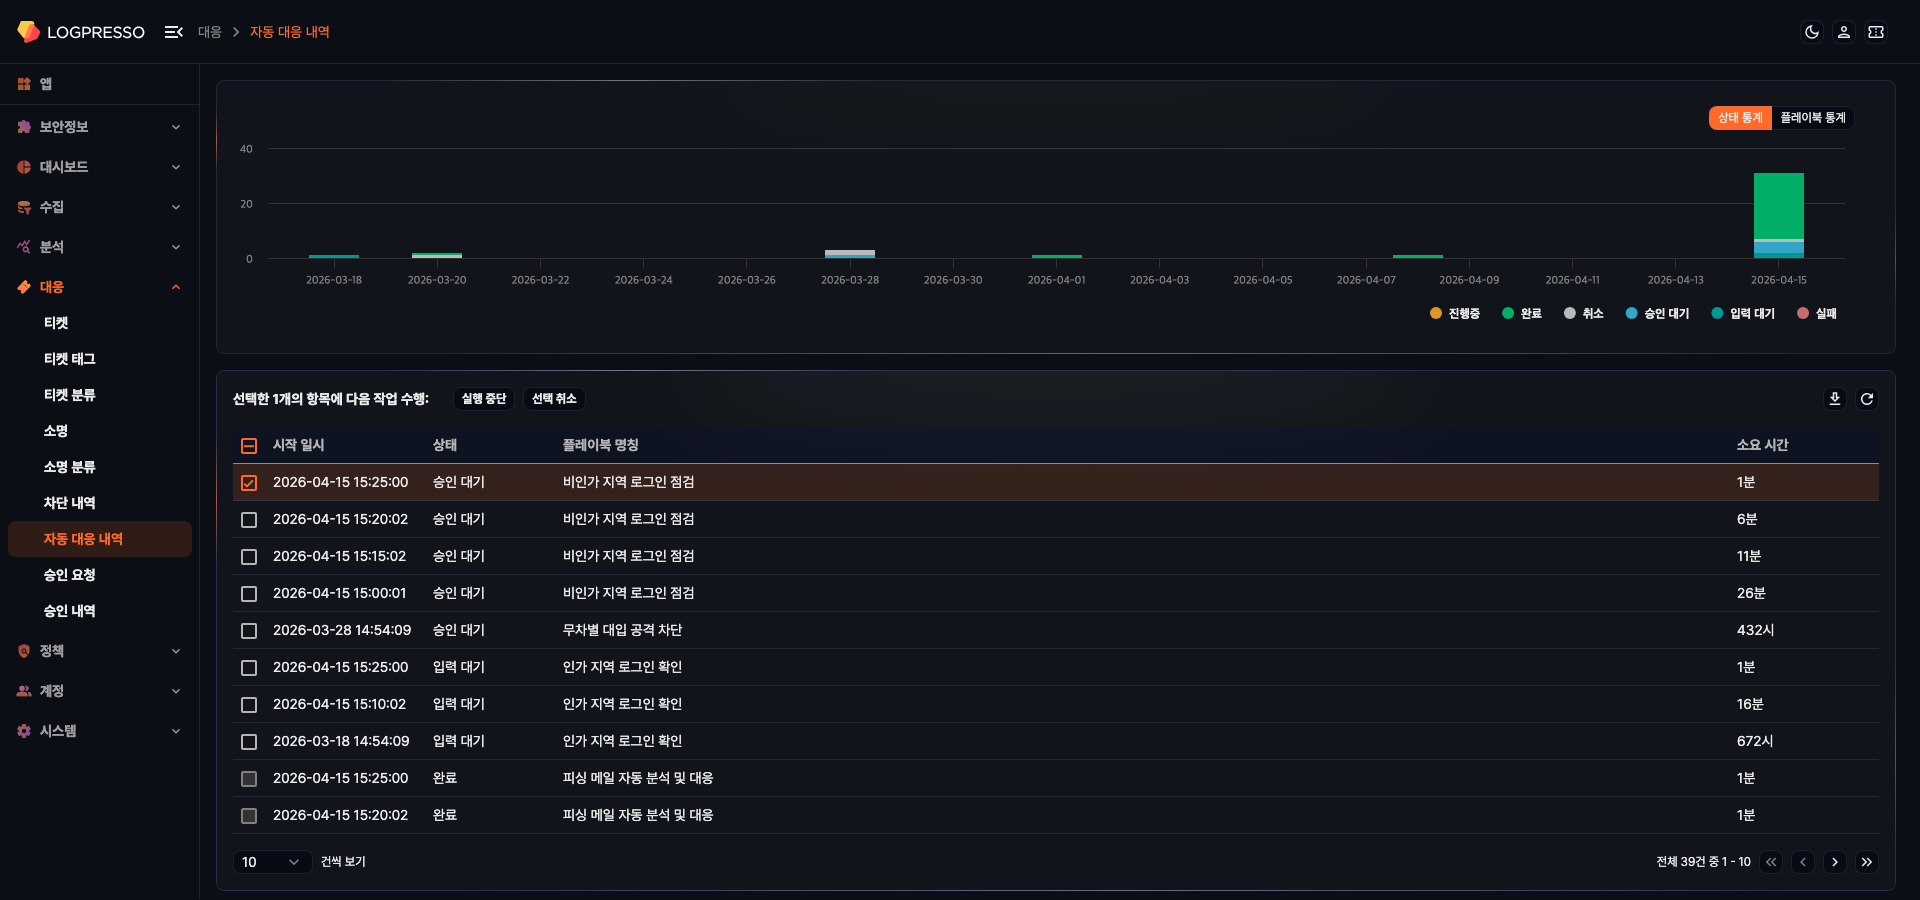Image resolution: width=1920 pixels, height=900 pixels.
Task: Open the 10 rows per page dropdown
Action: [x=270, y=862]
